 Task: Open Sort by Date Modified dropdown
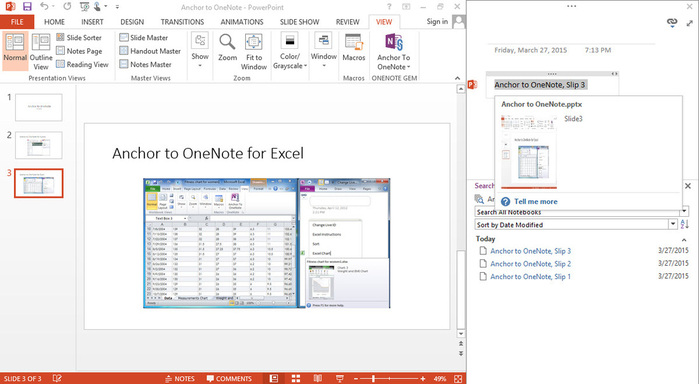pyautogui.click(x=673, y=224)
